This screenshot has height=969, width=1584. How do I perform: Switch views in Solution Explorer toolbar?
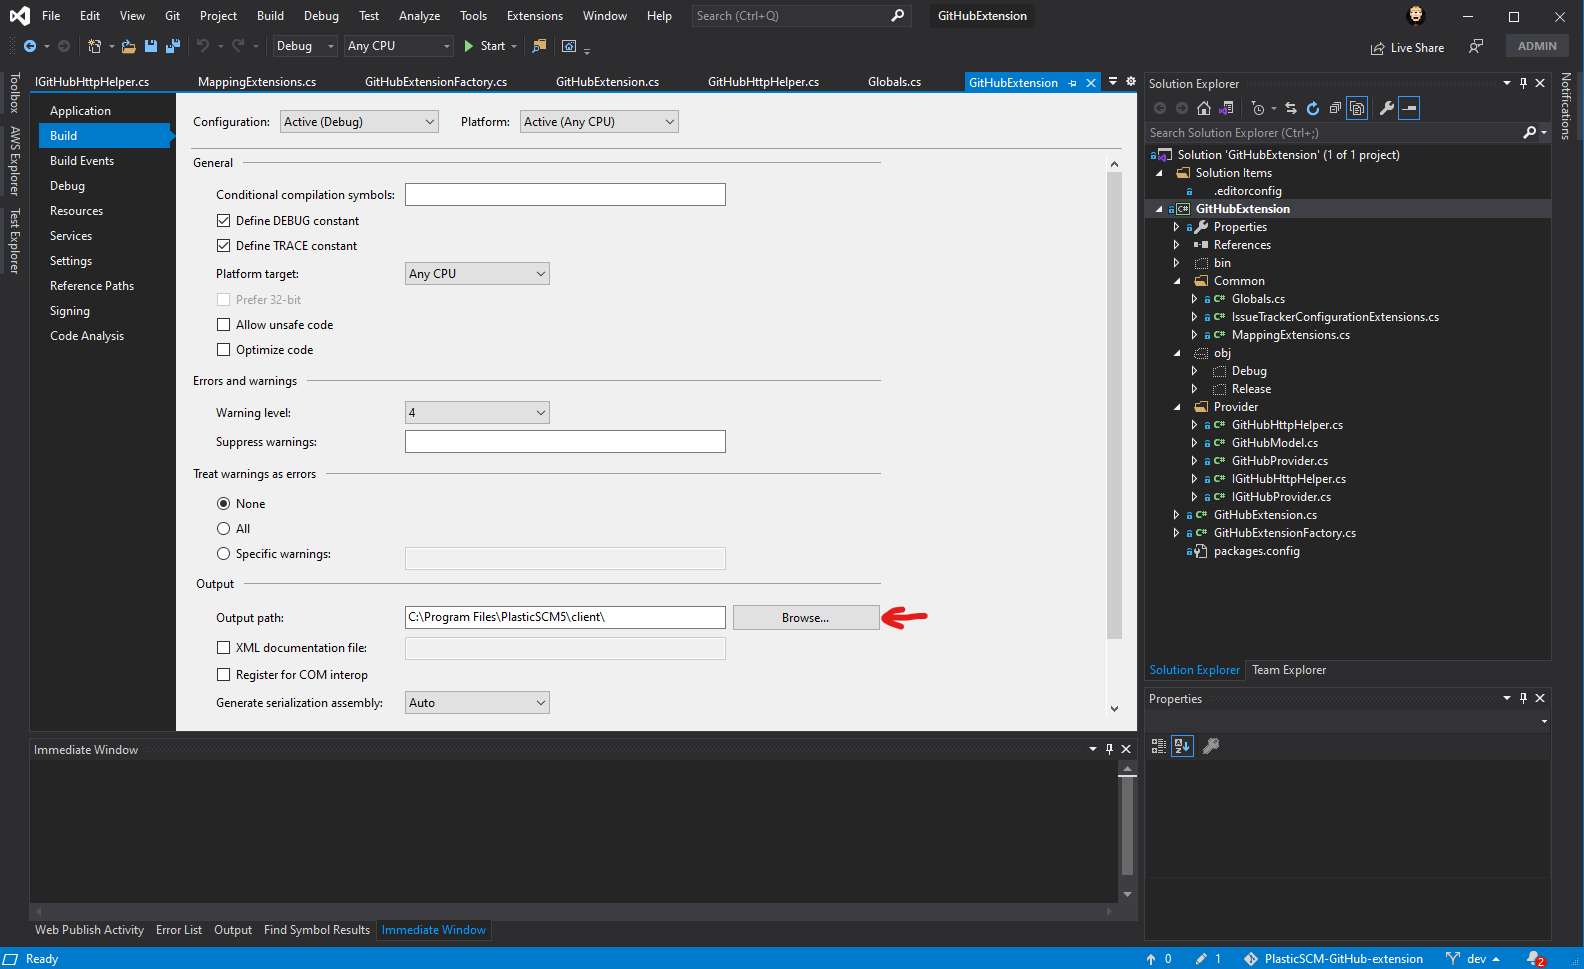tap(1226, 108)
